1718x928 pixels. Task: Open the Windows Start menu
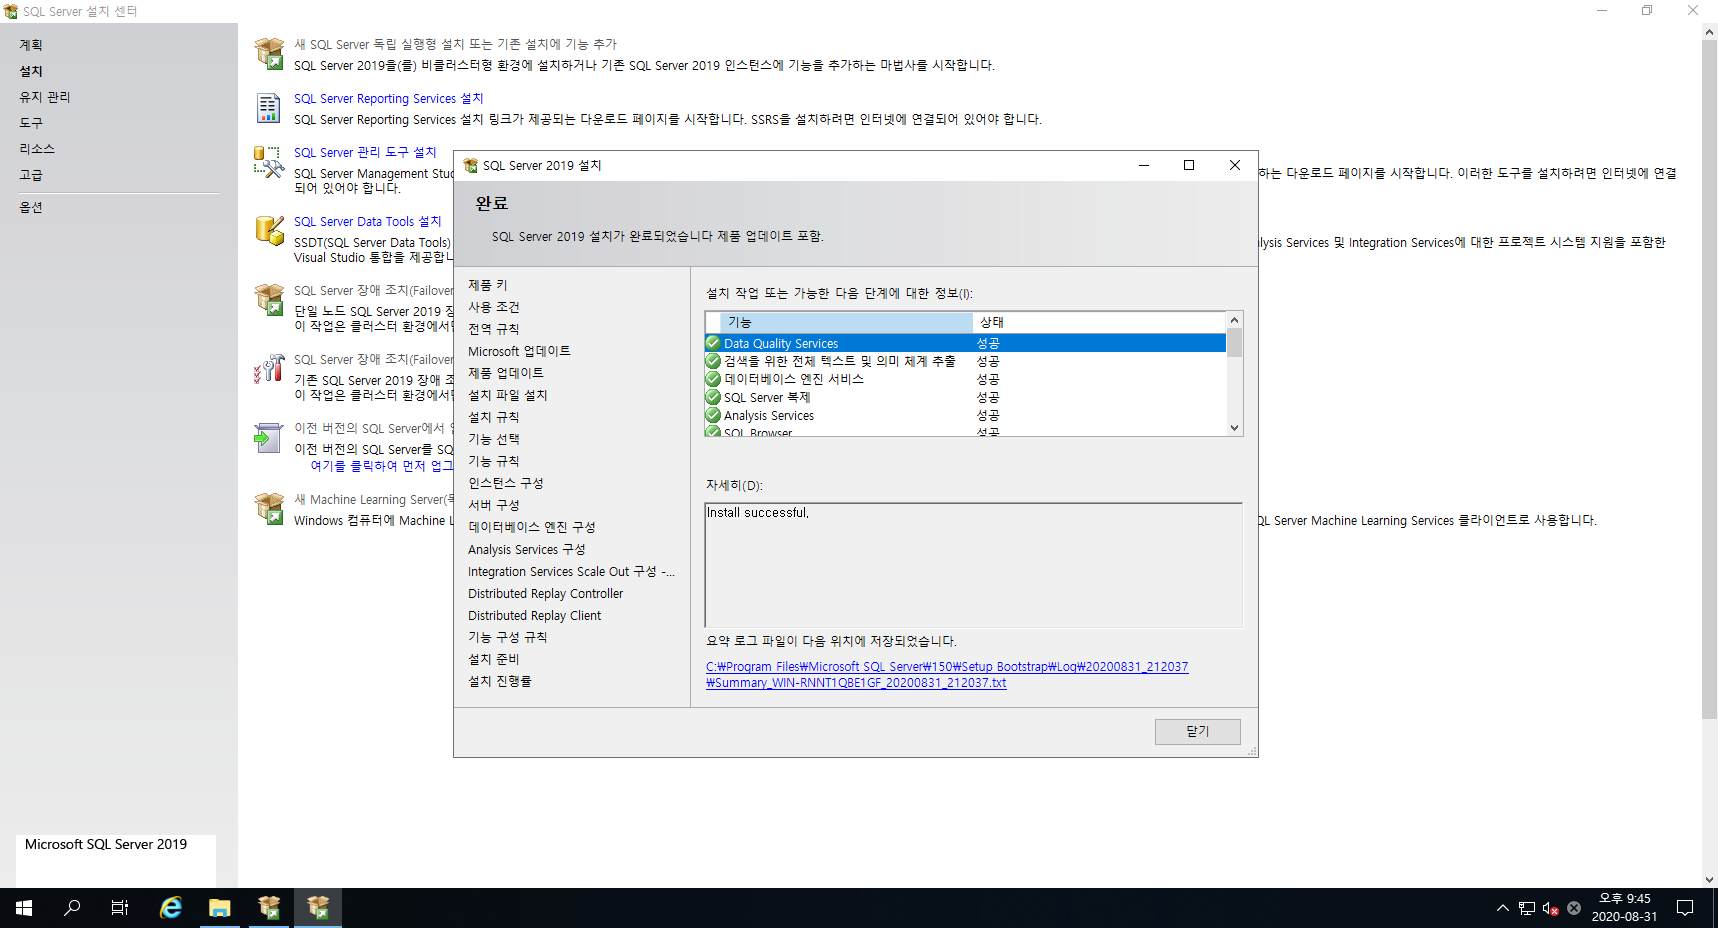(x=24, y=908)
